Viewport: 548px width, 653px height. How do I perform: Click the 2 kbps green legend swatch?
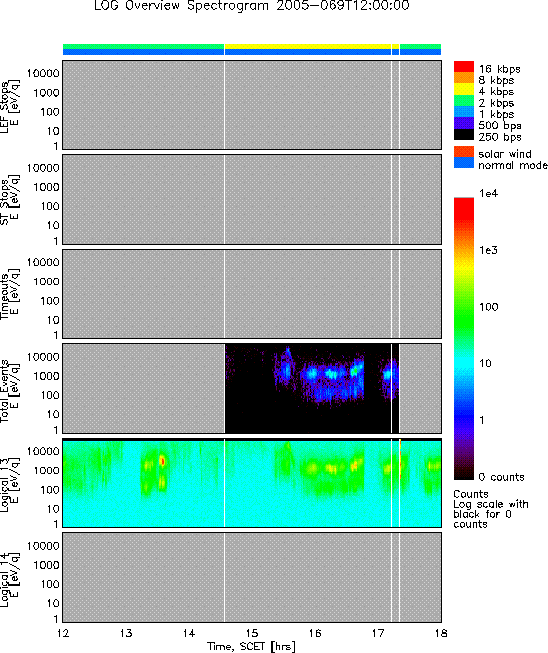click(x=464, y=100)
